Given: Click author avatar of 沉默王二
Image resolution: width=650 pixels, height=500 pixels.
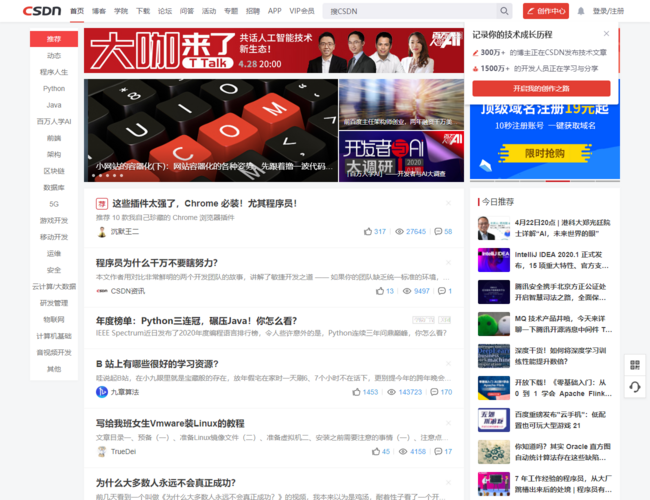Looking at the screenshot, I should point(101,231).
